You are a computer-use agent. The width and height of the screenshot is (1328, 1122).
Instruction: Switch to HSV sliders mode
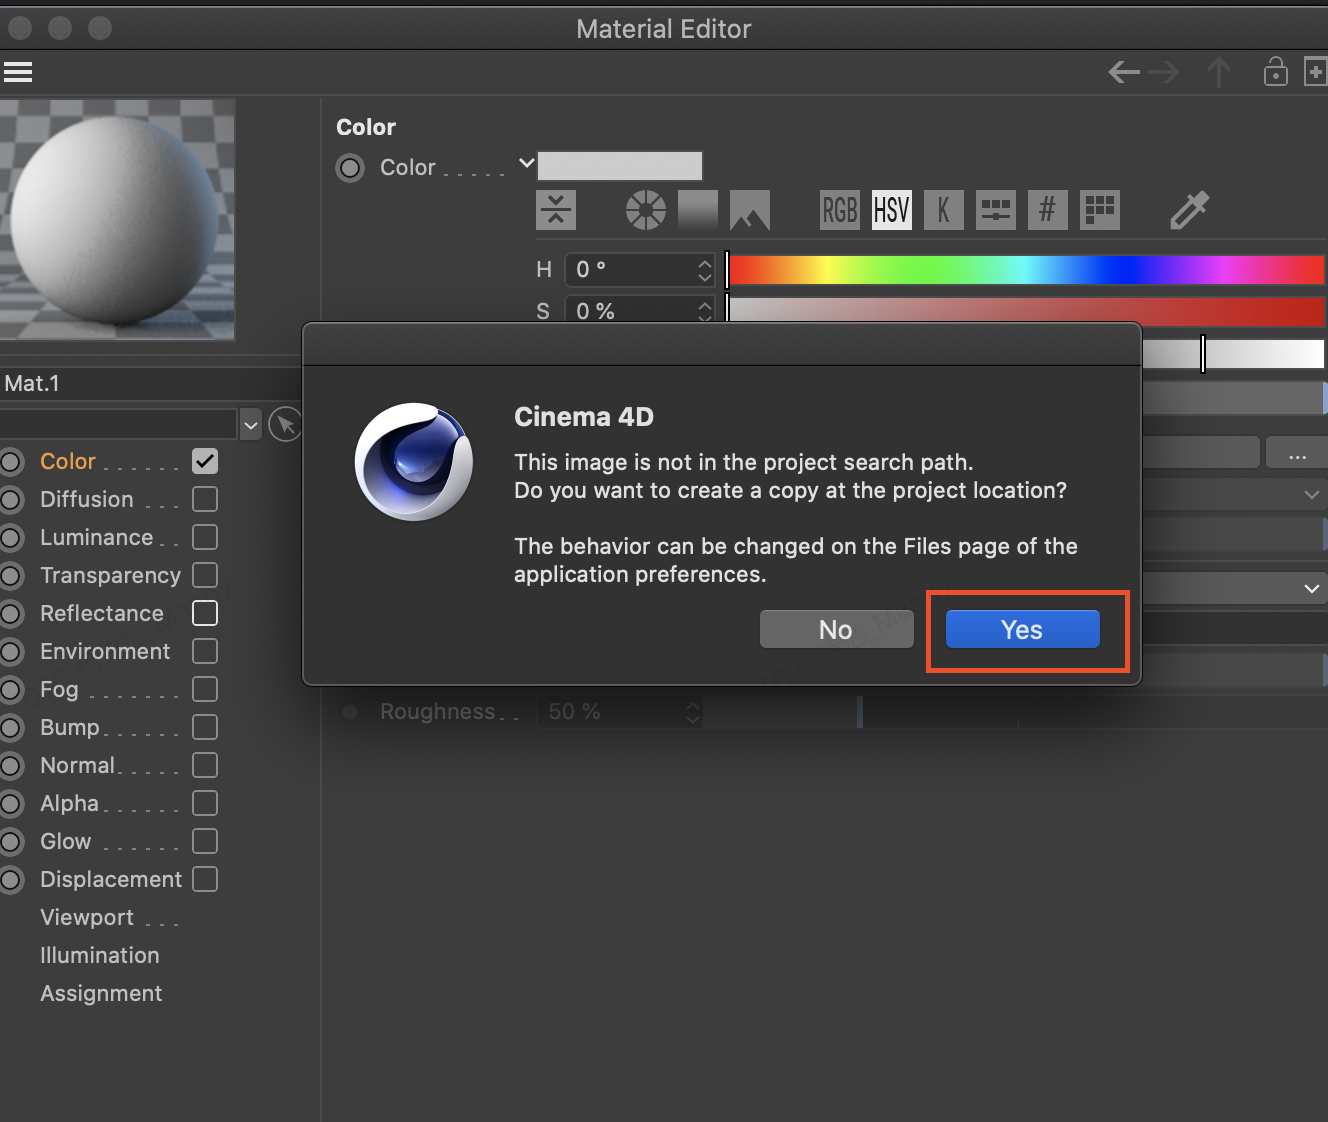coord(892,210)
